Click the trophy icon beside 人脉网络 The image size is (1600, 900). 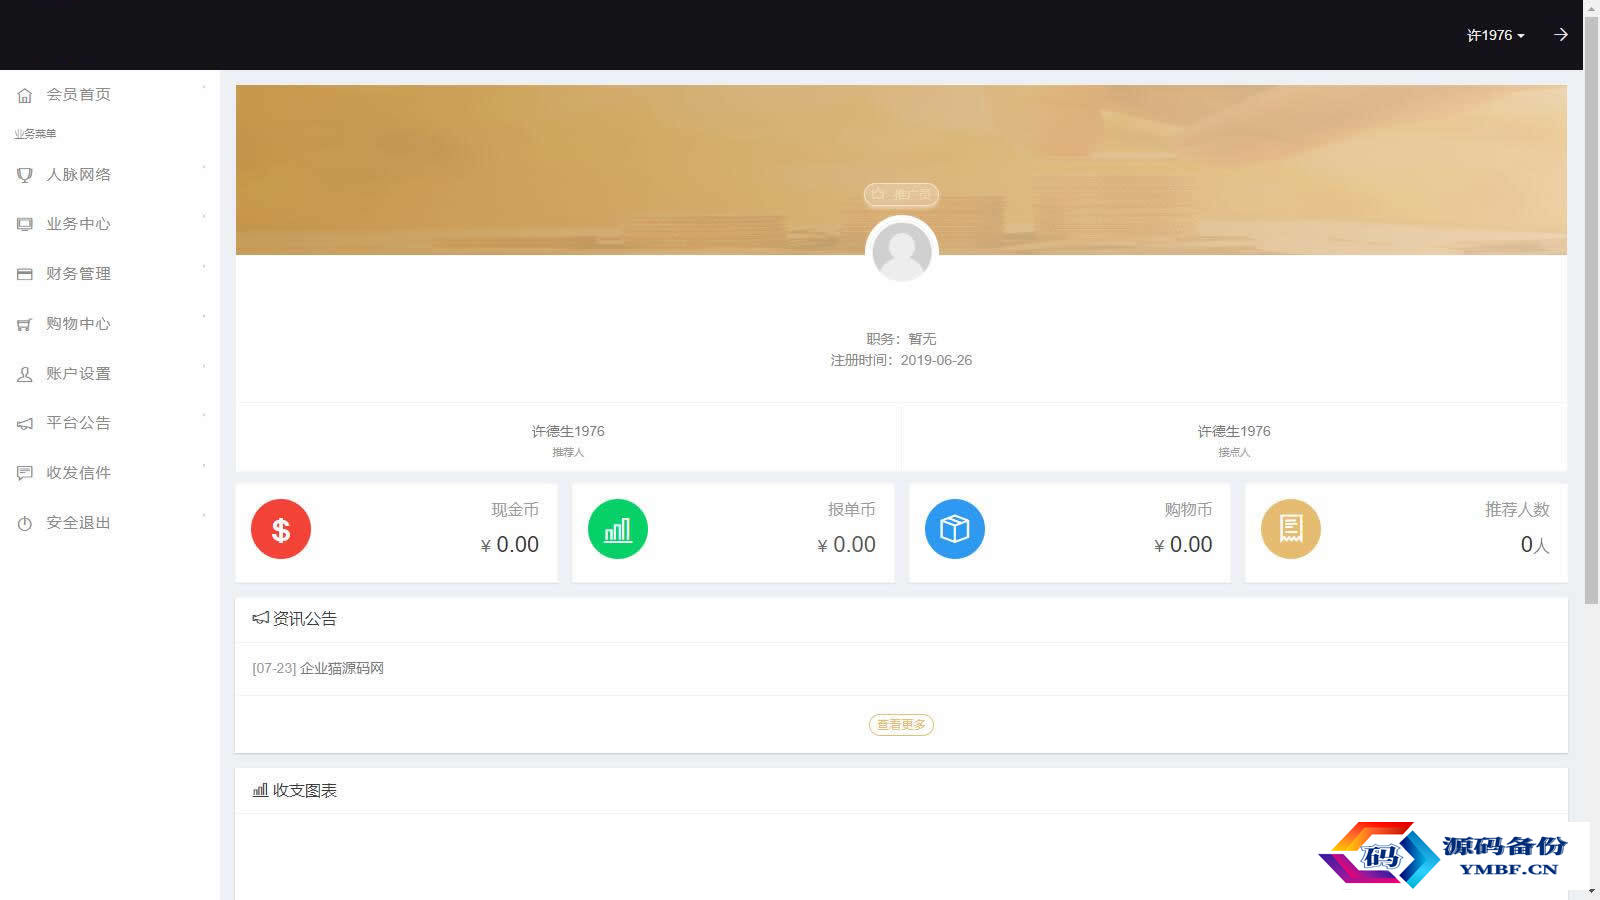click(x=25, y=175)
